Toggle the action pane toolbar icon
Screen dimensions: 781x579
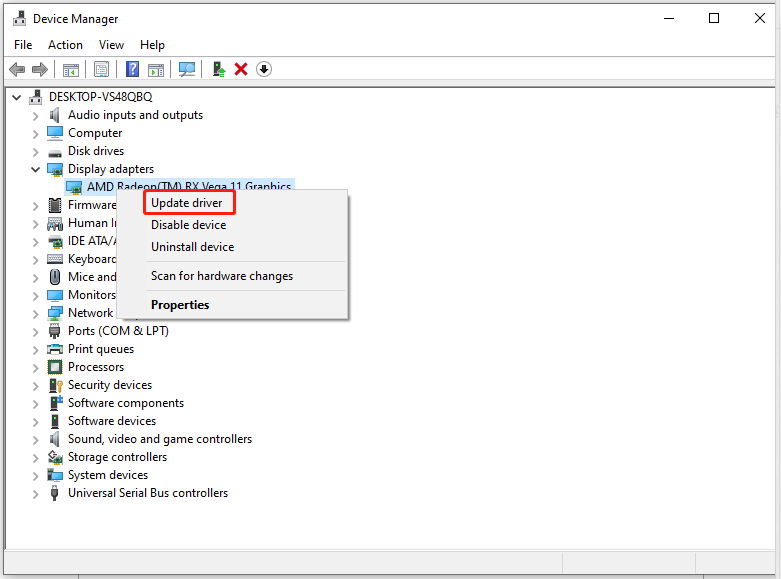(x=156, y=69)
